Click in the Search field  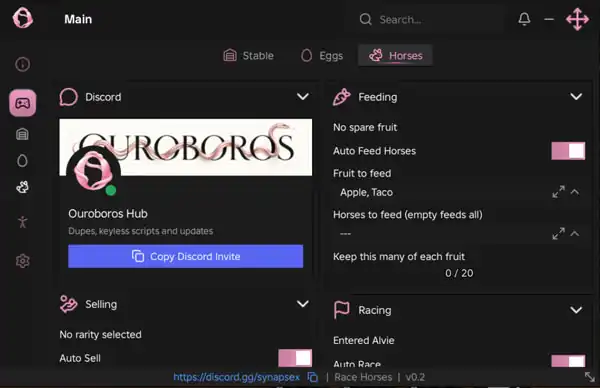(425, 19)
